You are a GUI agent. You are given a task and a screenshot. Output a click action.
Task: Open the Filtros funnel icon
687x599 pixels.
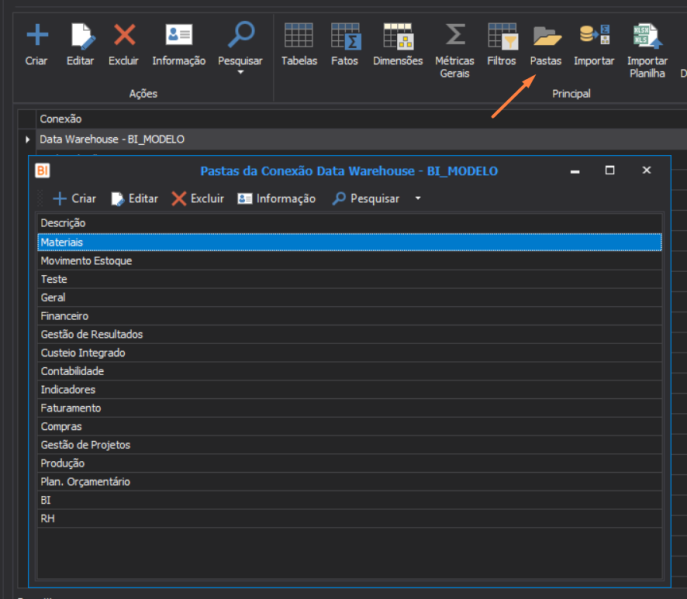click(x=502, y=36)
